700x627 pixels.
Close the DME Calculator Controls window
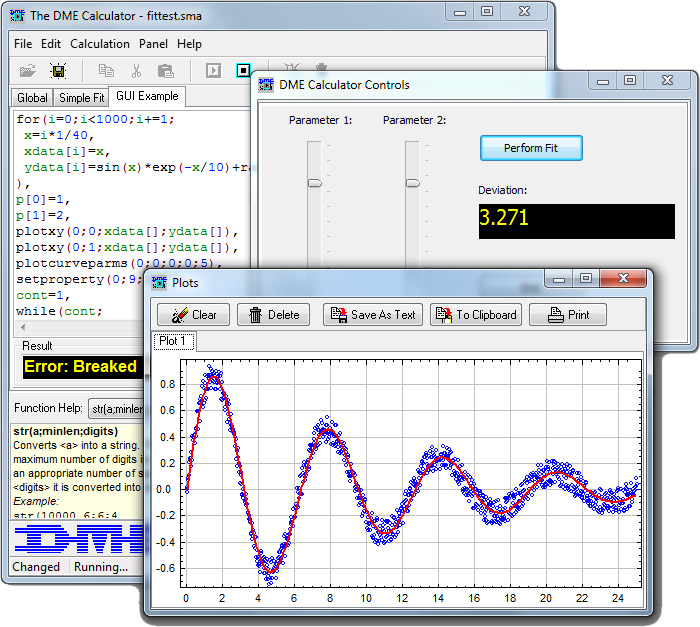[667, 80]
